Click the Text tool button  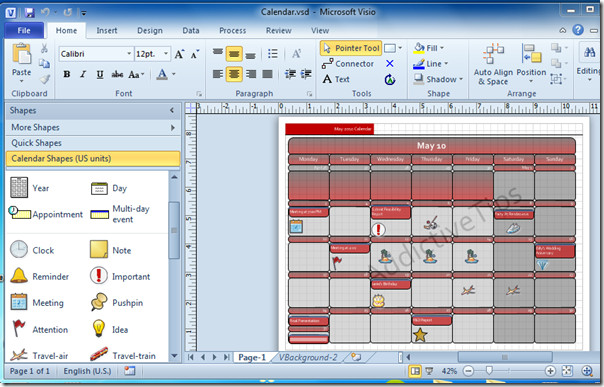336,79
